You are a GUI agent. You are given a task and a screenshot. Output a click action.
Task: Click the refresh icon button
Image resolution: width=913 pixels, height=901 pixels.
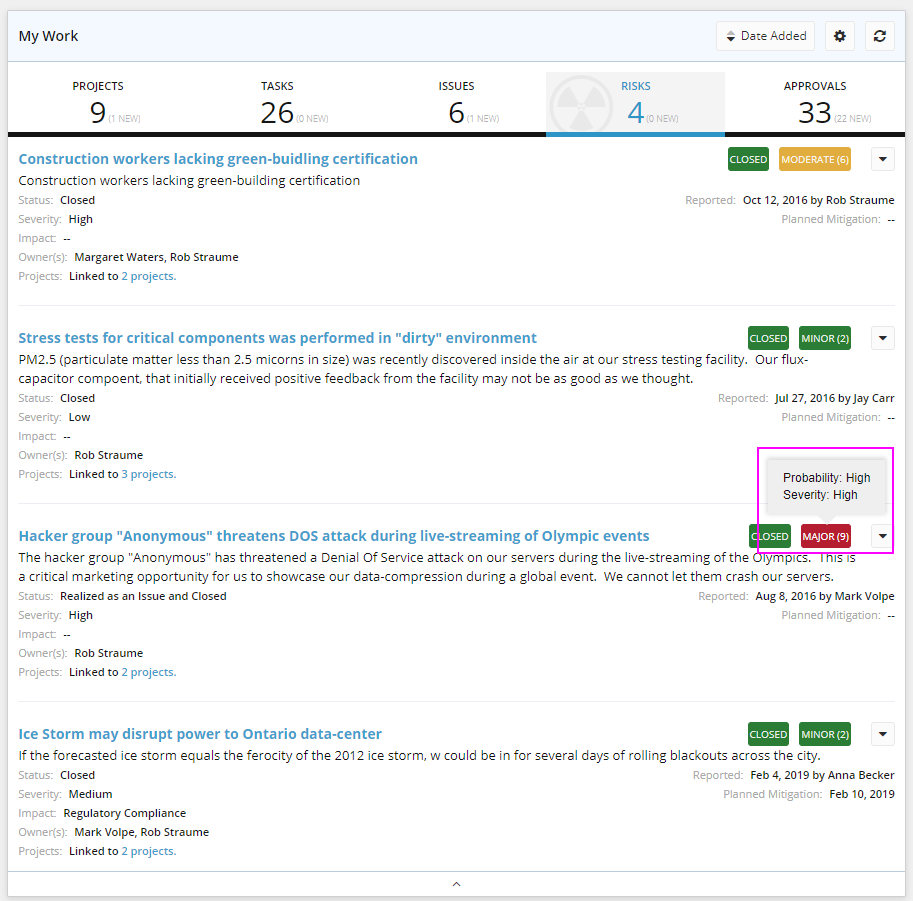point(879,36)
